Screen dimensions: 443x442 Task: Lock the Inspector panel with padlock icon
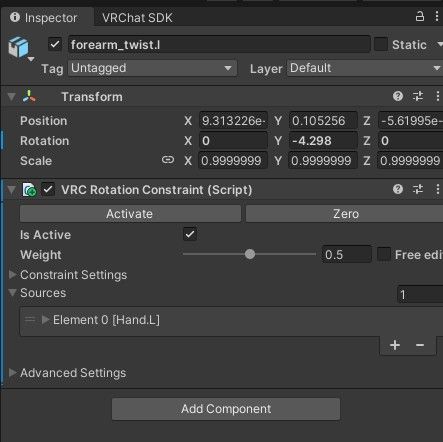coord(420,16)
